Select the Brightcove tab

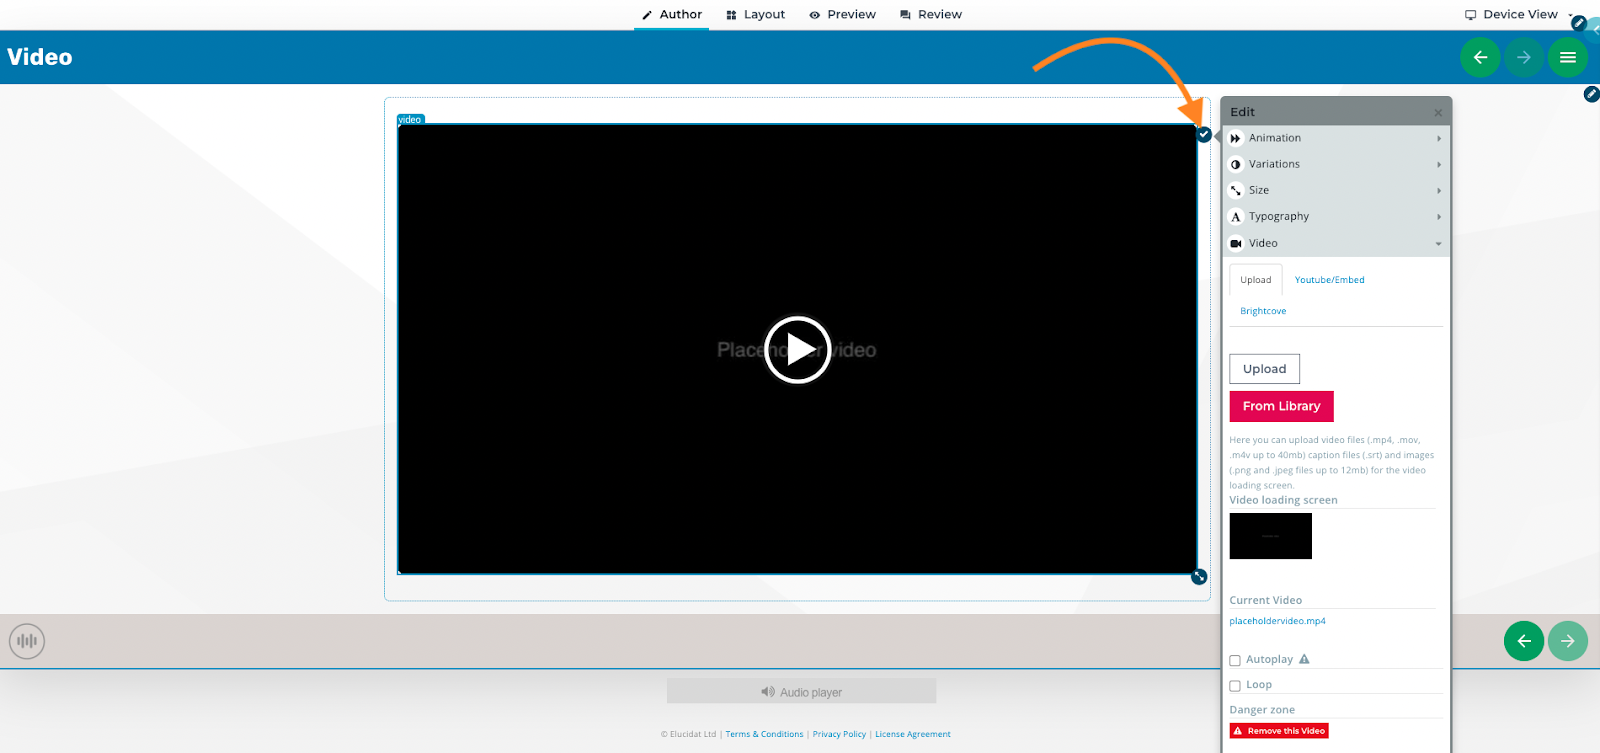[x=1263, y=311]
